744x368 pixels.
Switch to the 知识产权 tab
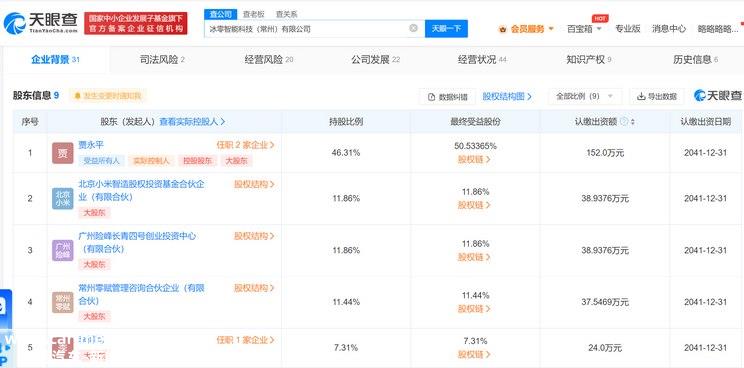[x=588, y=60]
